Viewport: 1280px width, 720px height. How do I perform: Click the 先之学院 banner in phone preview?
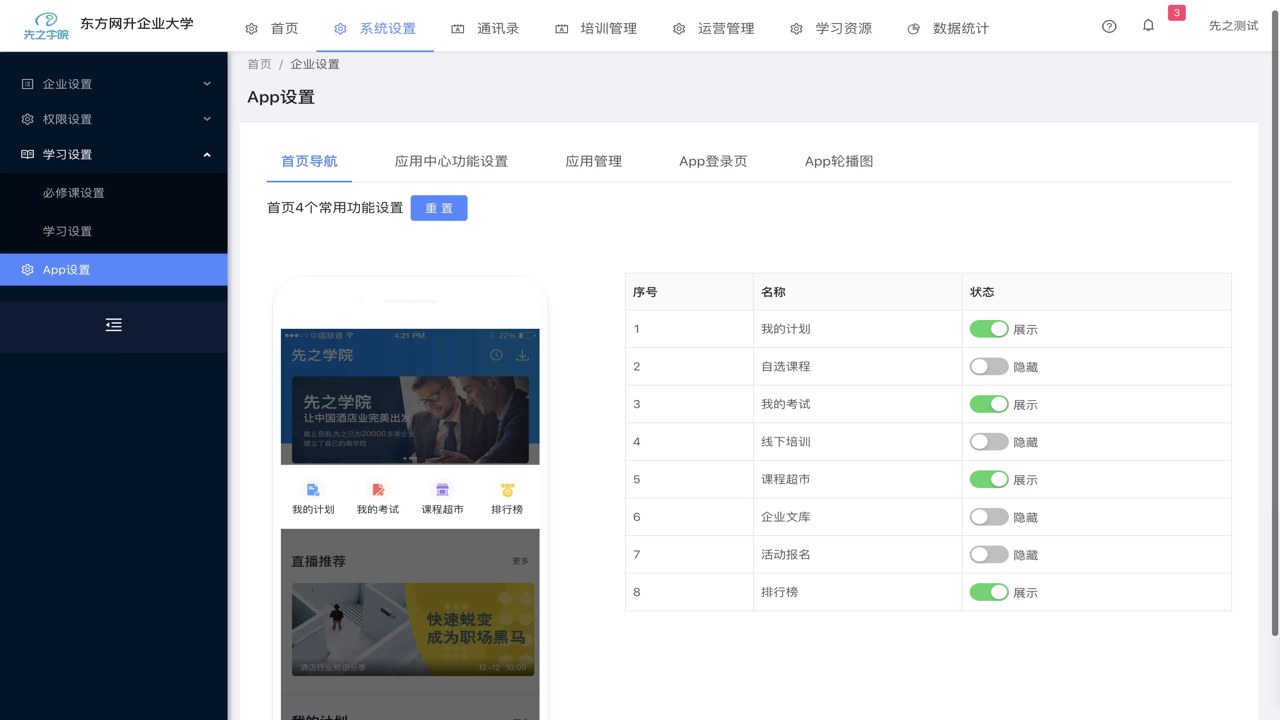click(x=410, y=420)
